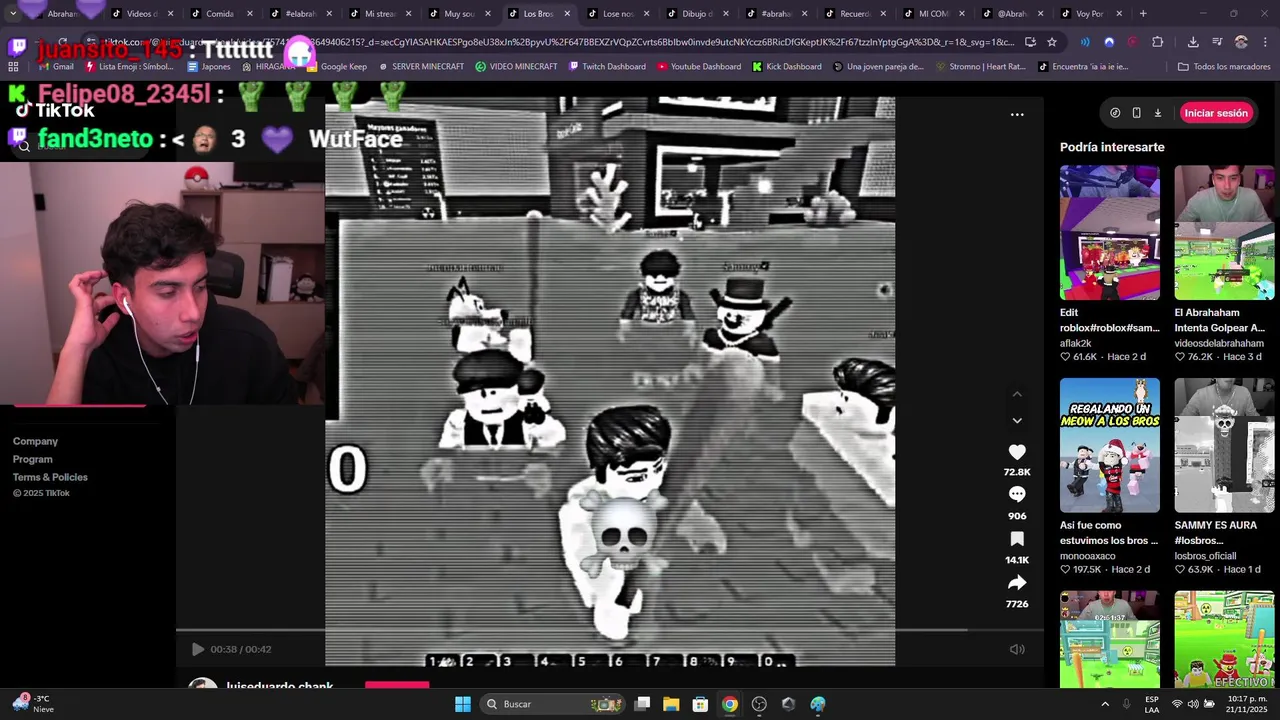Open the Chrome three-dot menu

(1265, 42)
